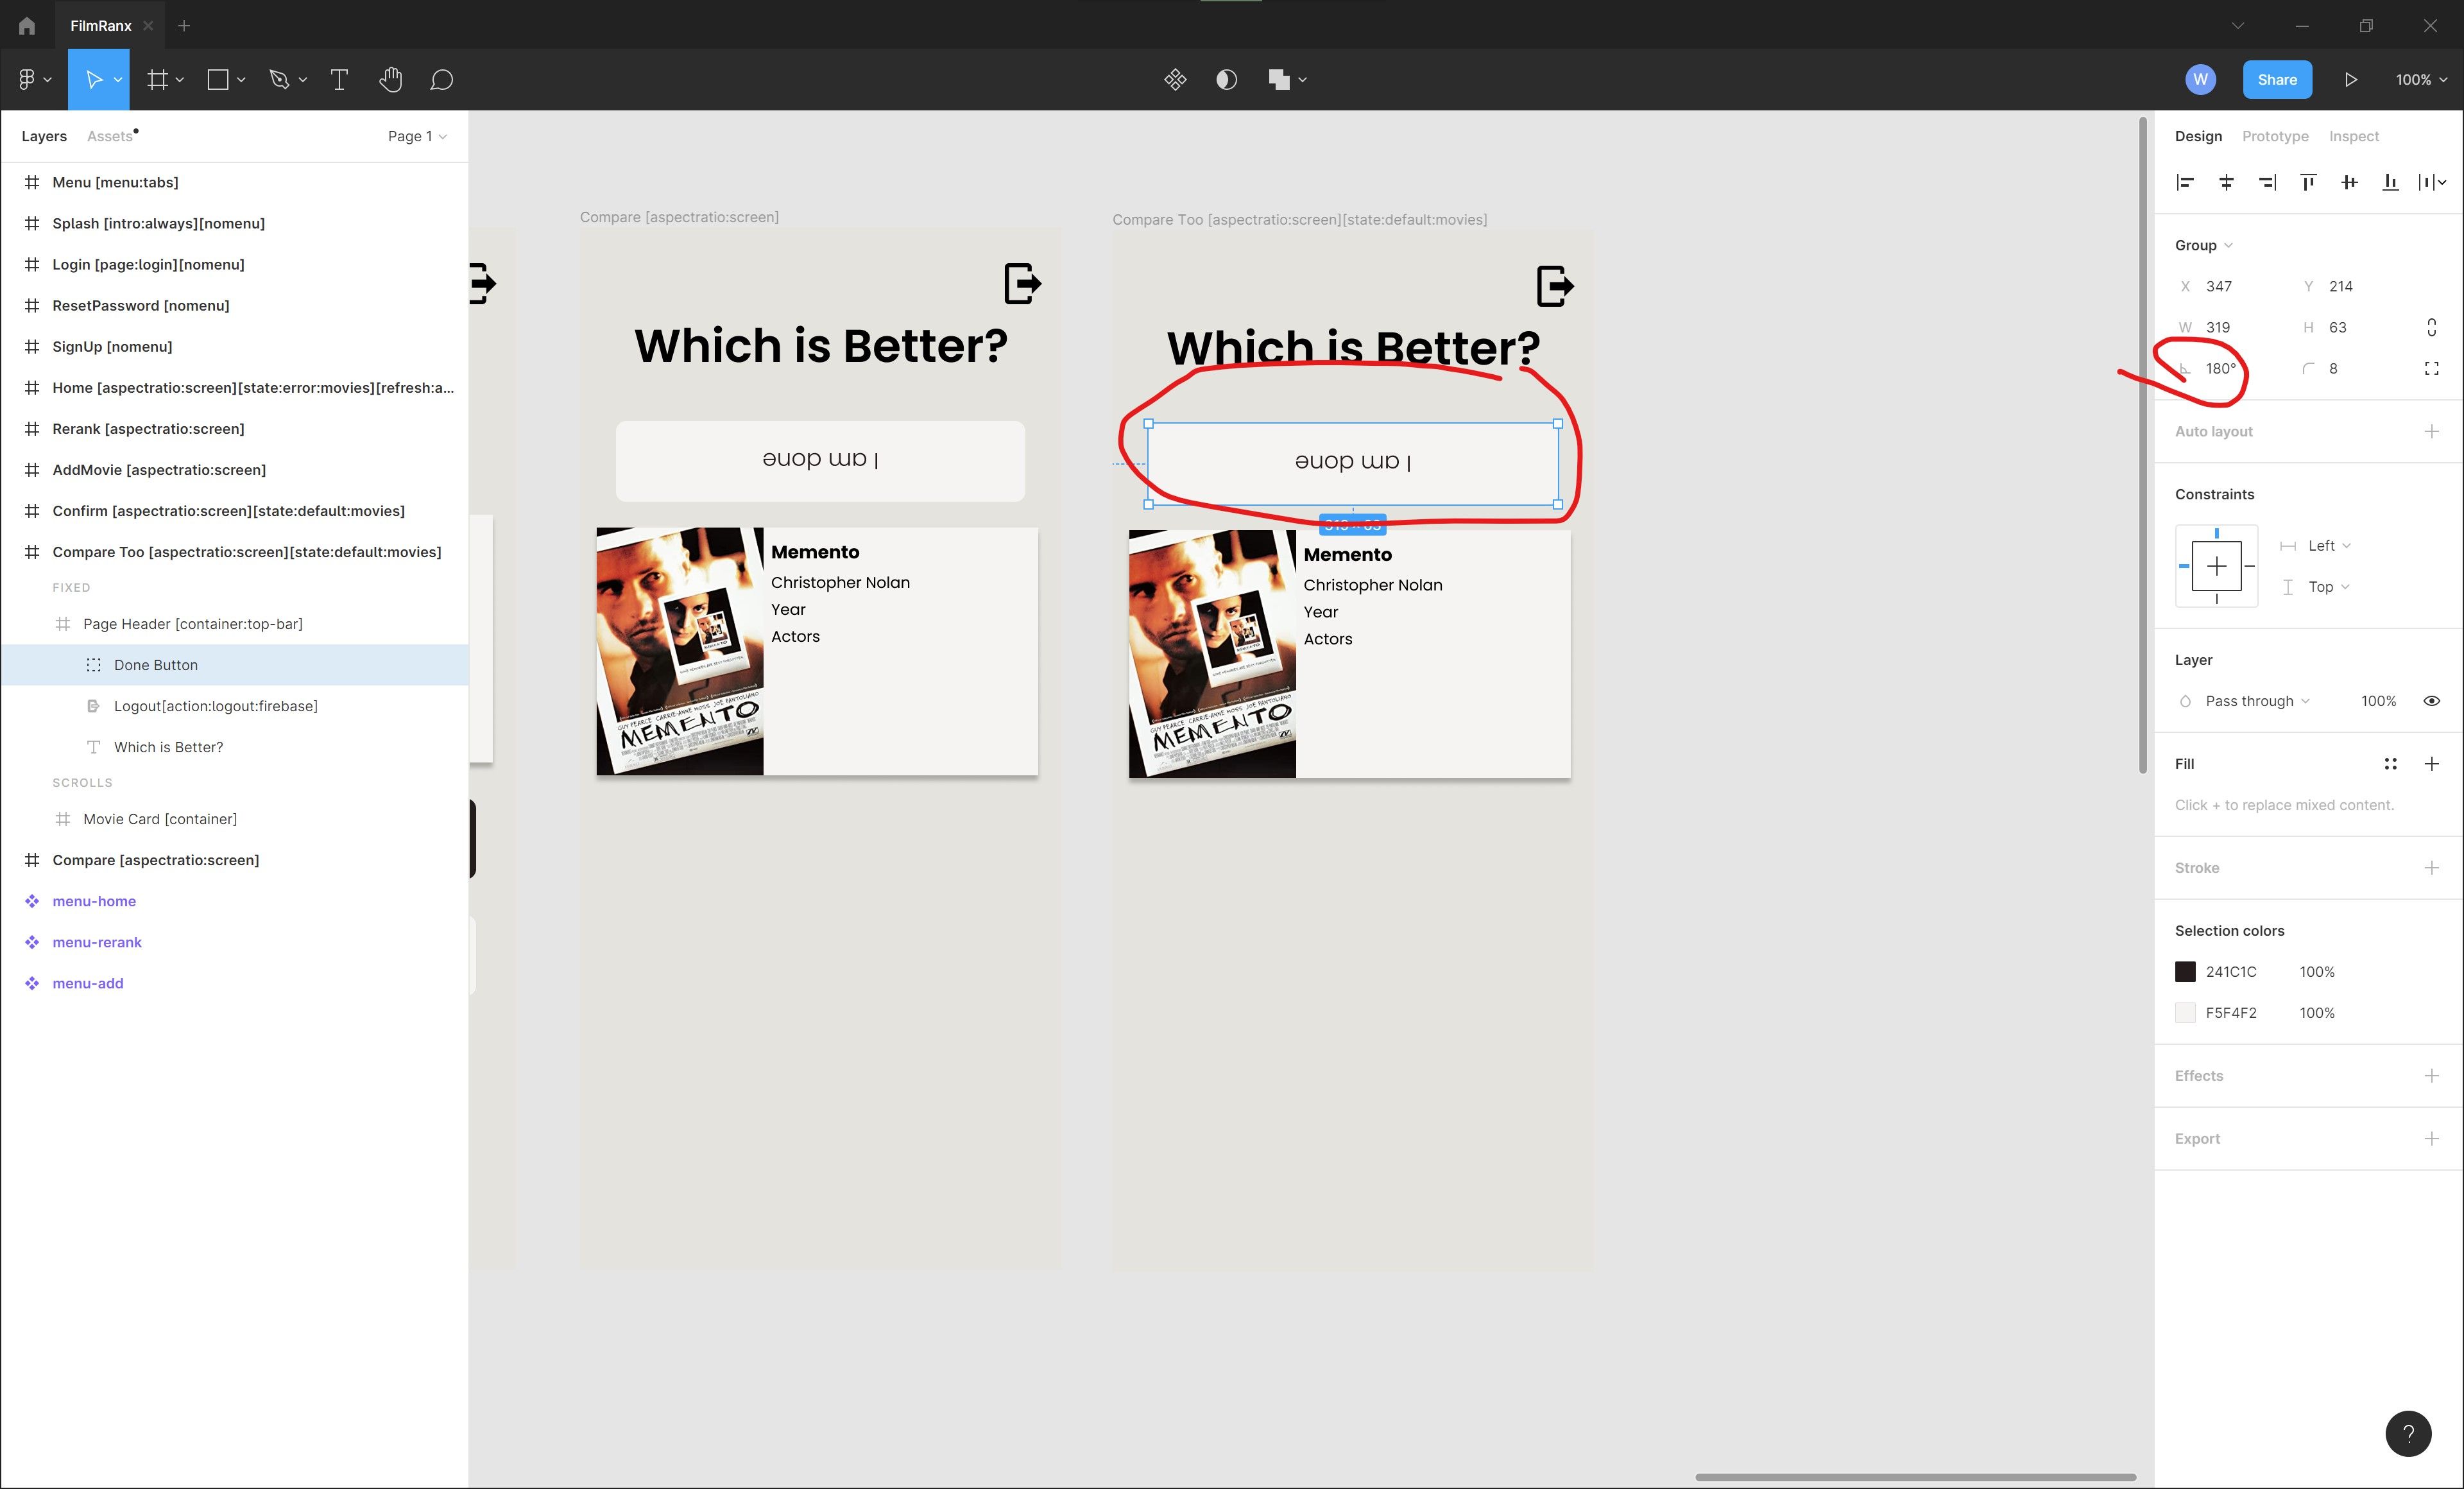The image size is (2464, 1489).
Task: Activate the Comment tool
Action: pos(442,79)
